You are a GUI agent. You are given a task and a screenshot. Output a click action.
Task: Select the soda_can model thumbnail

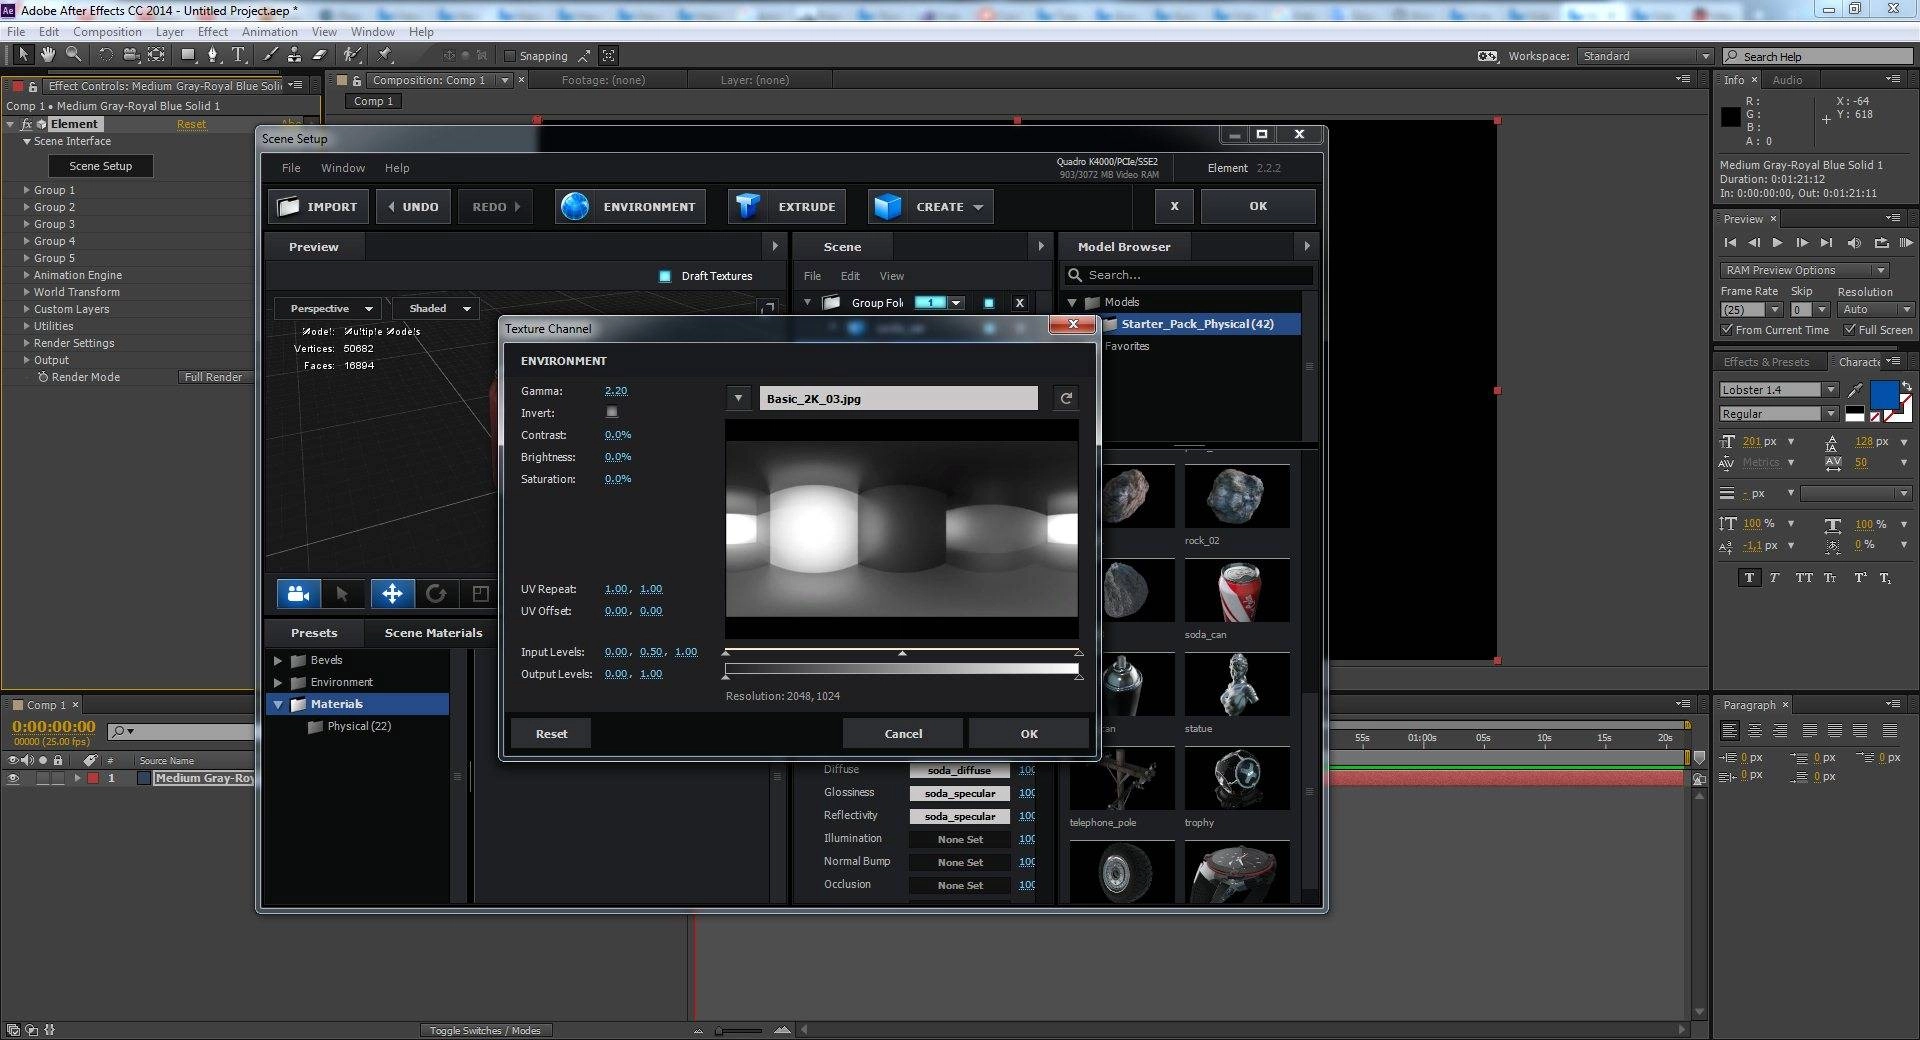click(1237, 592)
